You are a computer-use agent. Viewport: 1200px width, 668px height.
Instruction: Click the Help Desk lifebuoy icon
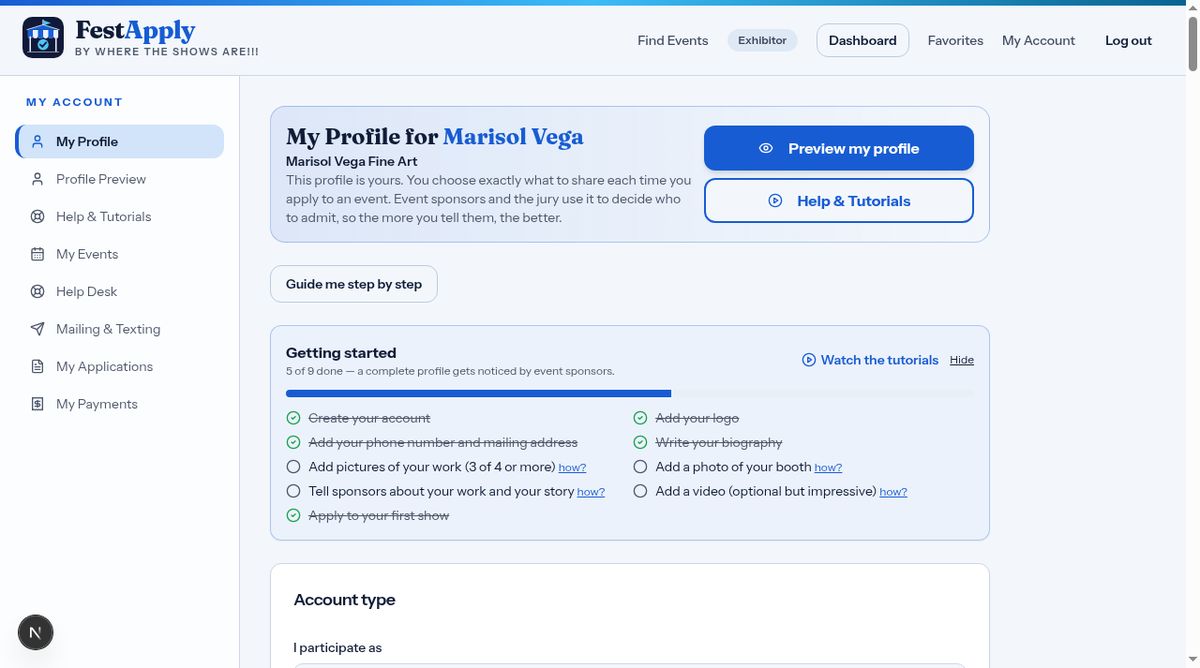(37, 291)
